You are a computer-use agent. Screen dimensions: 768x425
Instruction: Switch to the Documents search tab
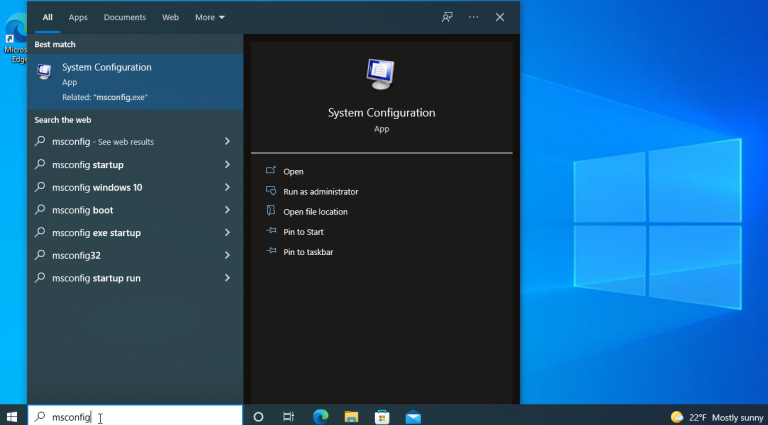[x=124, y=17]
